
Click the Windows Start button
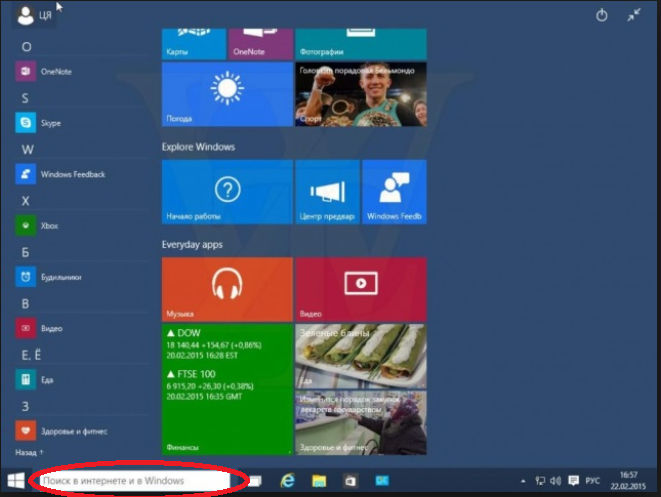pyautogui.click(x=15, y=481)
